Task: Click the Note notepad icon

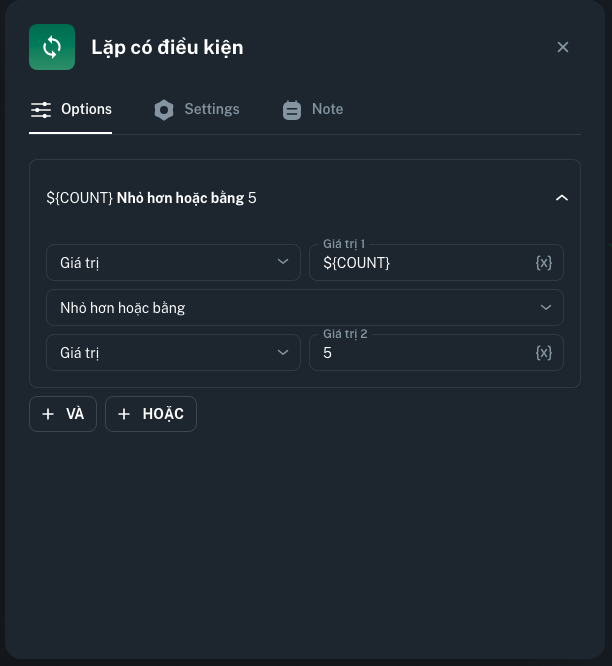Action: point(292,110)
